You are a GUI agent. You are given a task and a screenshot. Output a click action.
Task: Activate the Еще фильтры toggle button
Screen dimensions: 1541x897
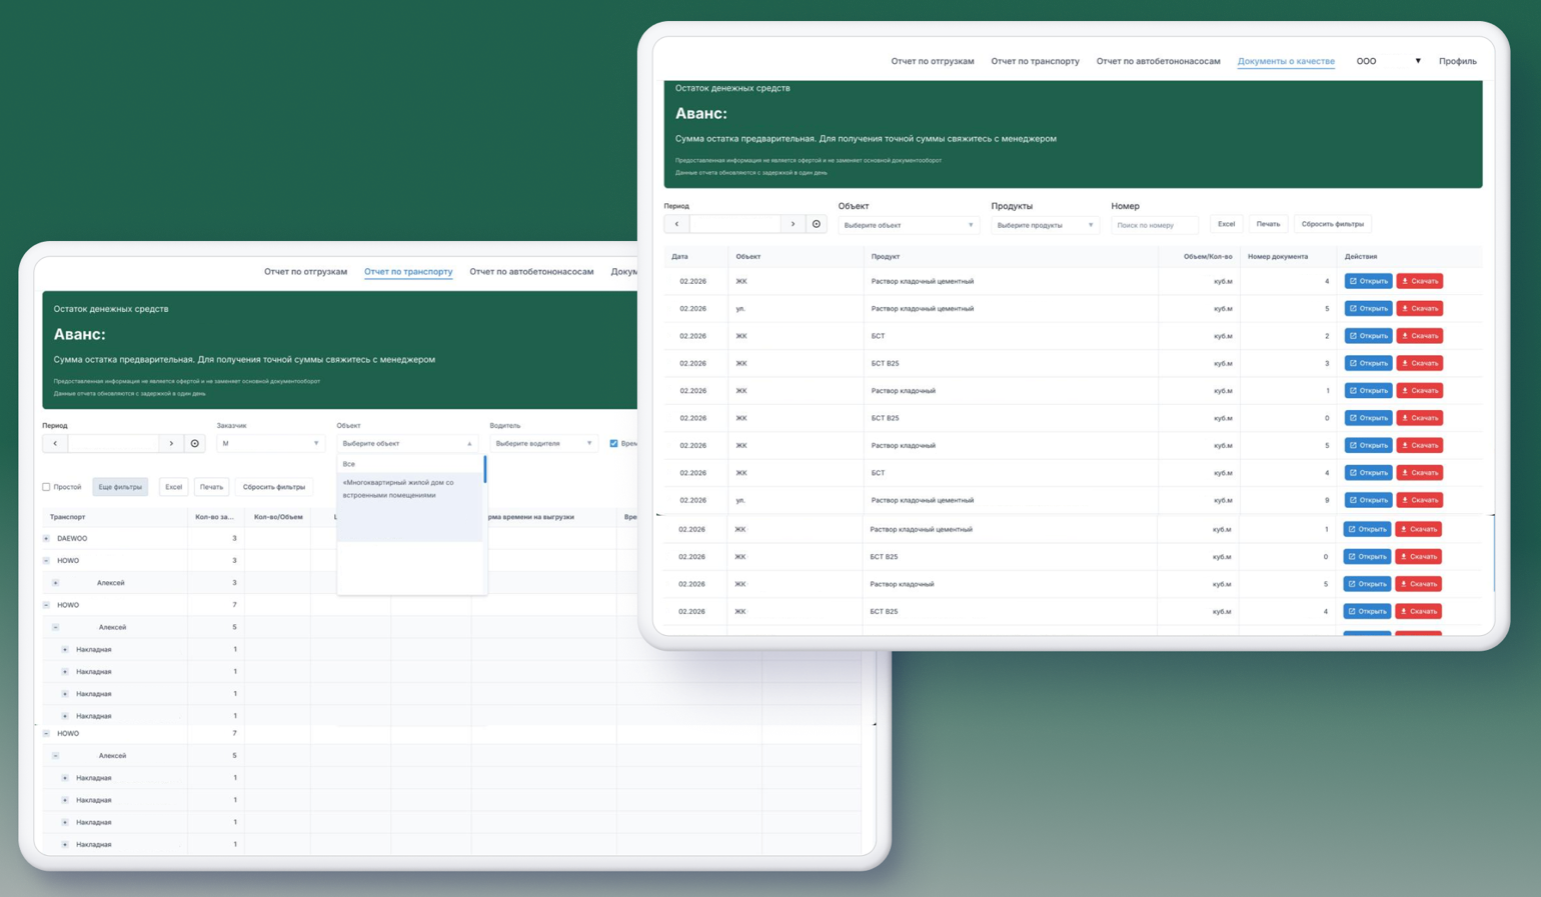[x=120, y=487]
